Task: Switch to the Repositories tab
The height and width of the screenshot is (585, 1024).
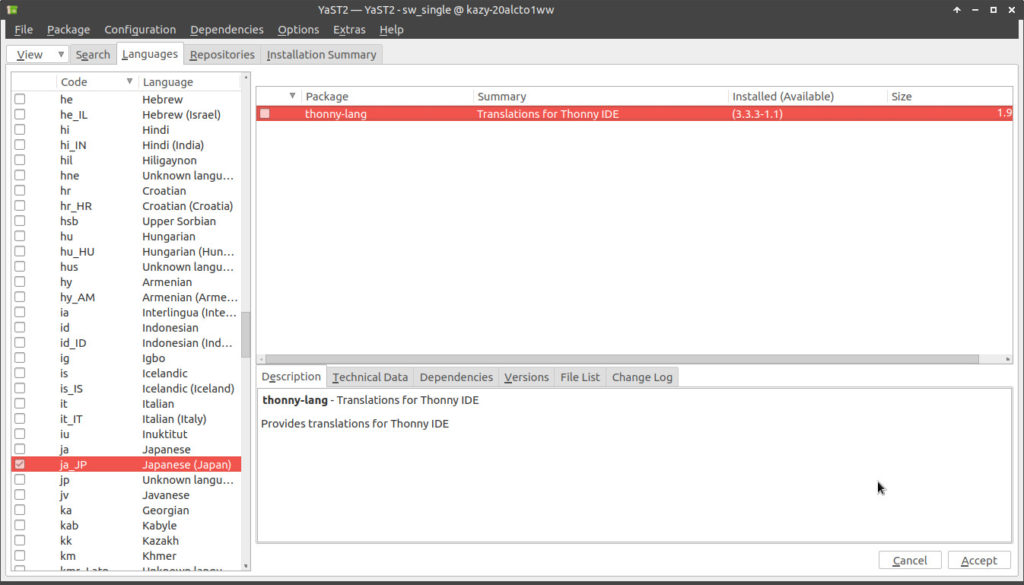Action: coord(222,55)
